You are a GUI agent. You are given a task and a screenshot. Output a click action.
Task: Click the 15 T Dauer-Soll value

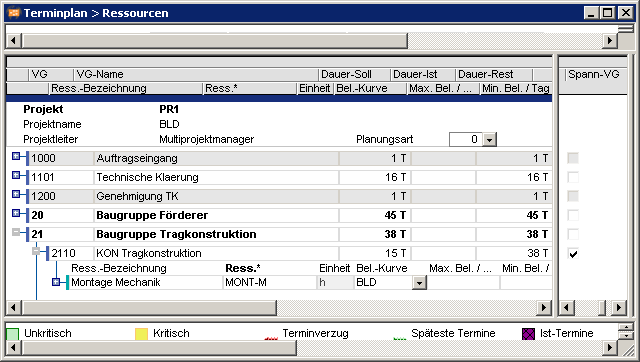[395, 253]
